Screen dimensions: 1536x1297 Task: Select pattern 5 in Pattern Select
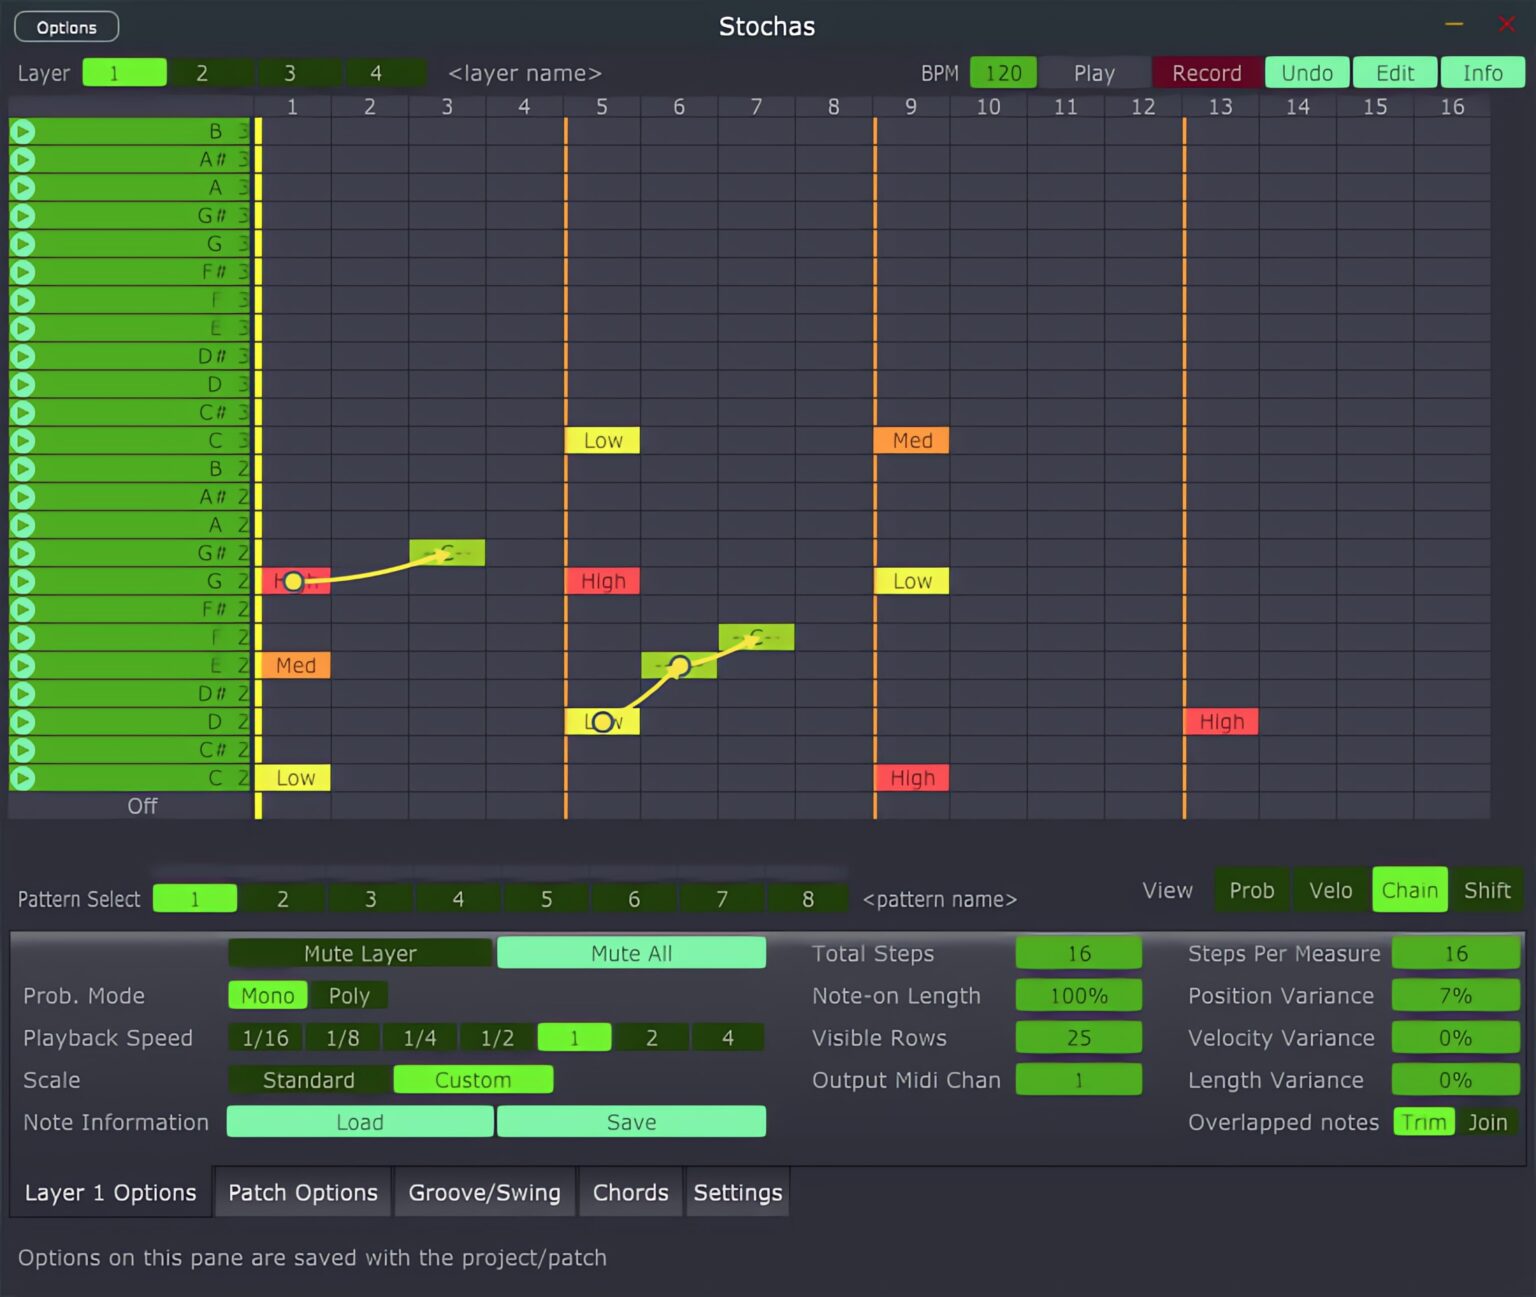546,898
